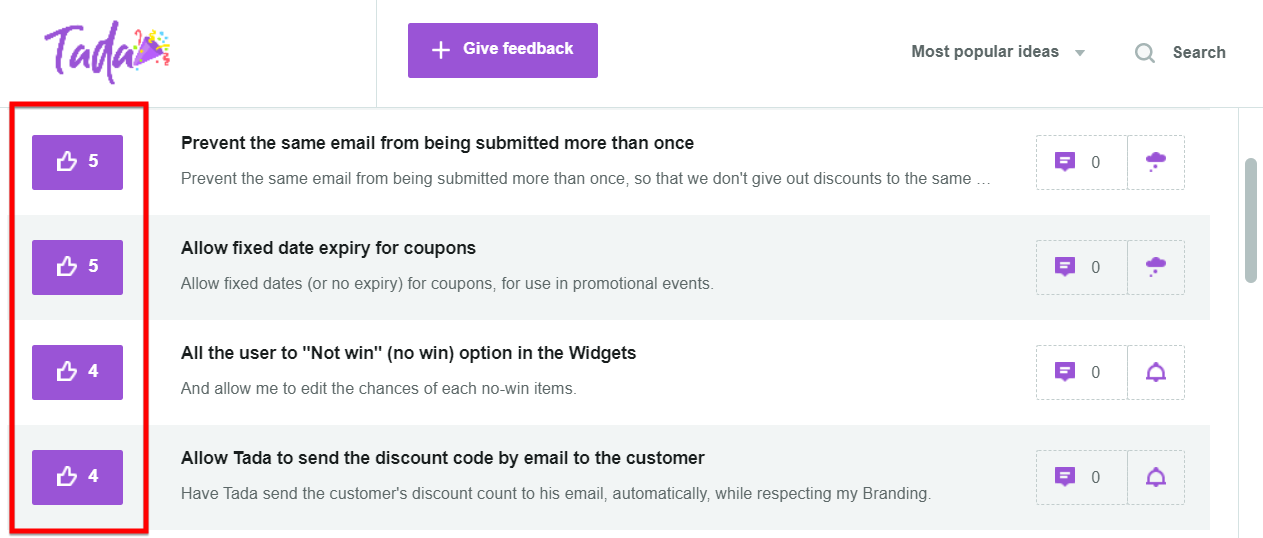1263x538 pixels.
Task: Open the "Allow Tada to send the discount code" title
Action: coord(443,458)
